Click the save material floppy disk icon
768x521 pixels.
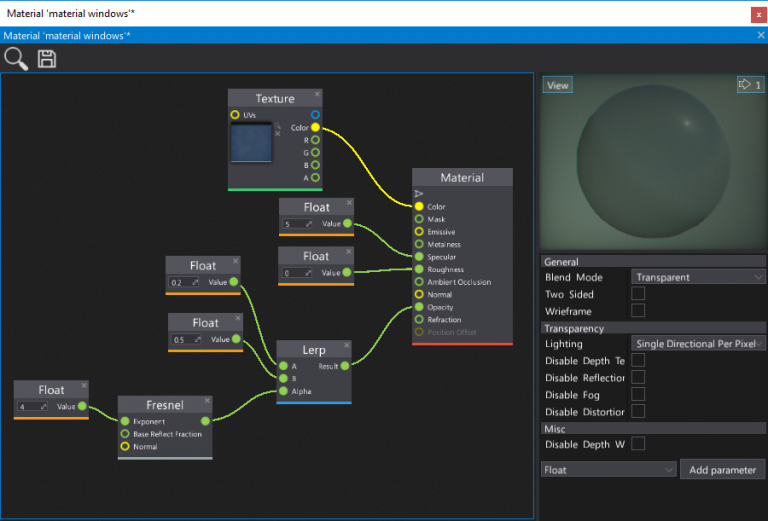(47, 58)
